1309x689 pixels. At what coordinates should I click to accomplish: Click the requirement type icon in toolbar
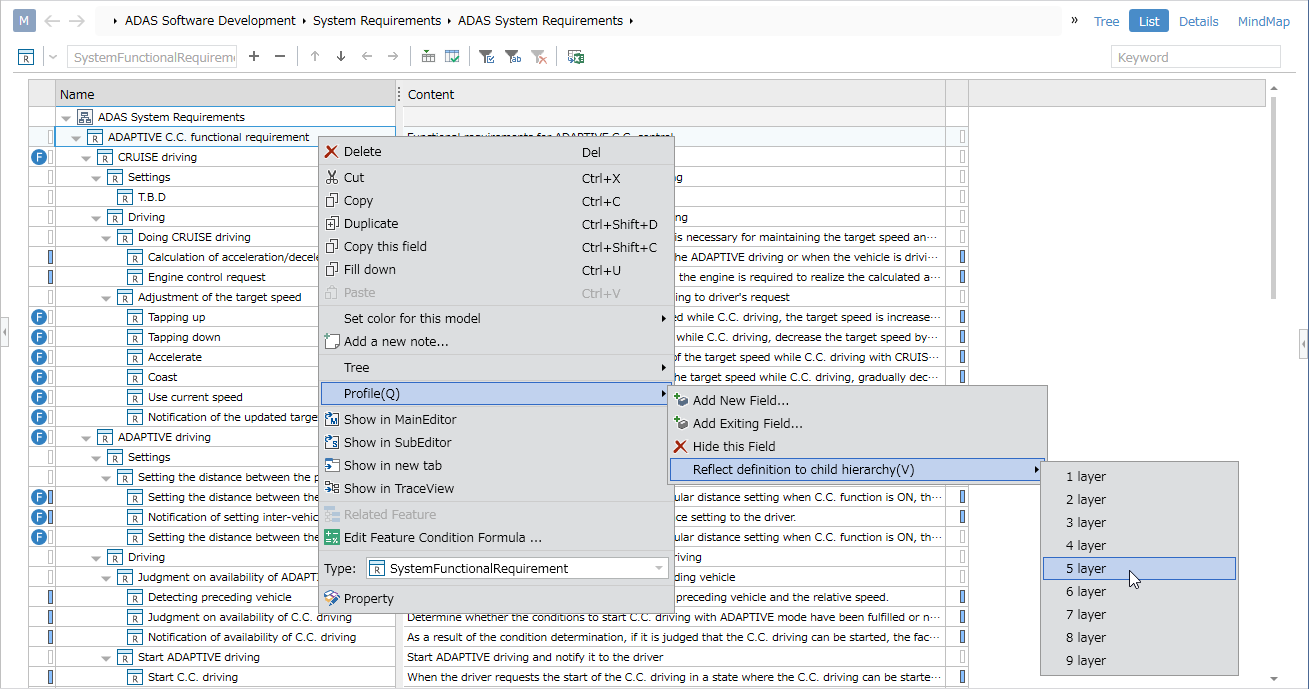[x=26, y=57]
